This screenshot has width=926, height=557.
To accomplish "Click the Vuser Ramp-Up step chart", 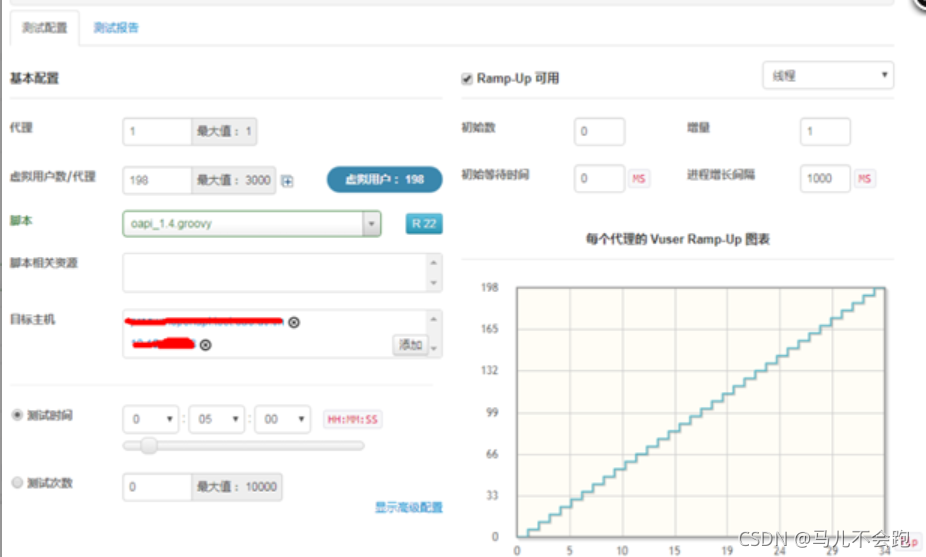I will coord(700,412).
